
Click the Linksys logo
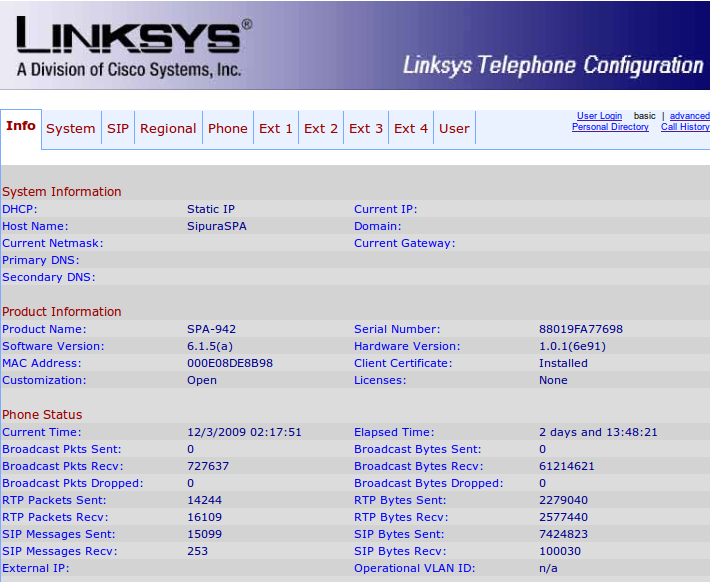tap(134, 47)
